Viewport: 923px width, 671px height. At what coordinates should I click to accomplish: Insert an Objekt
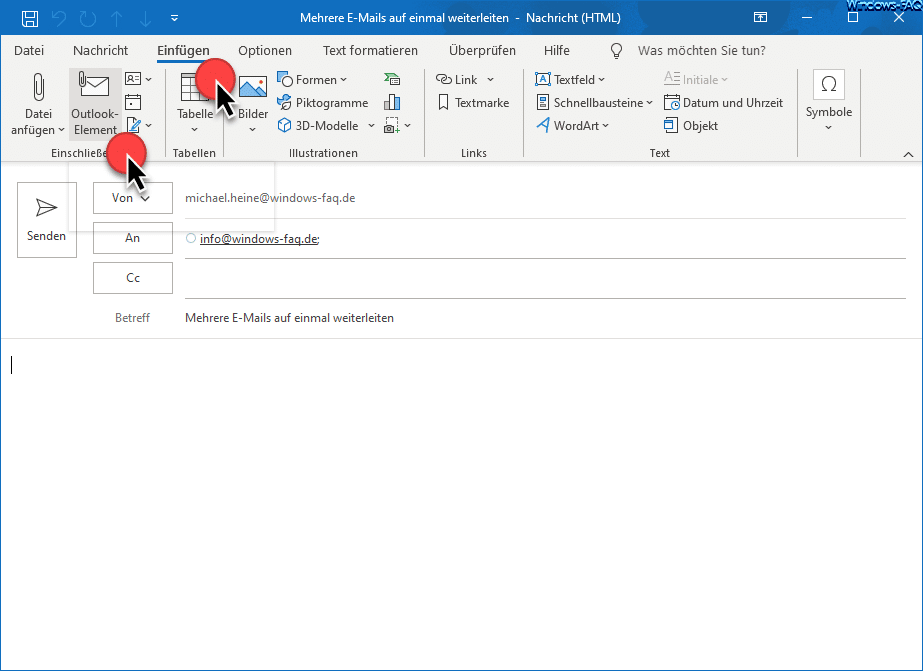[690, 125]
